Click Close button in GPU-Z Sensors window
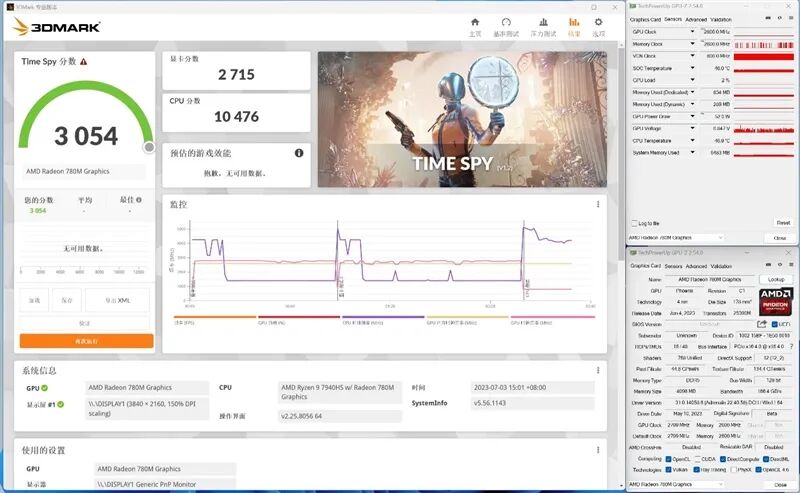 coord(780,238)
